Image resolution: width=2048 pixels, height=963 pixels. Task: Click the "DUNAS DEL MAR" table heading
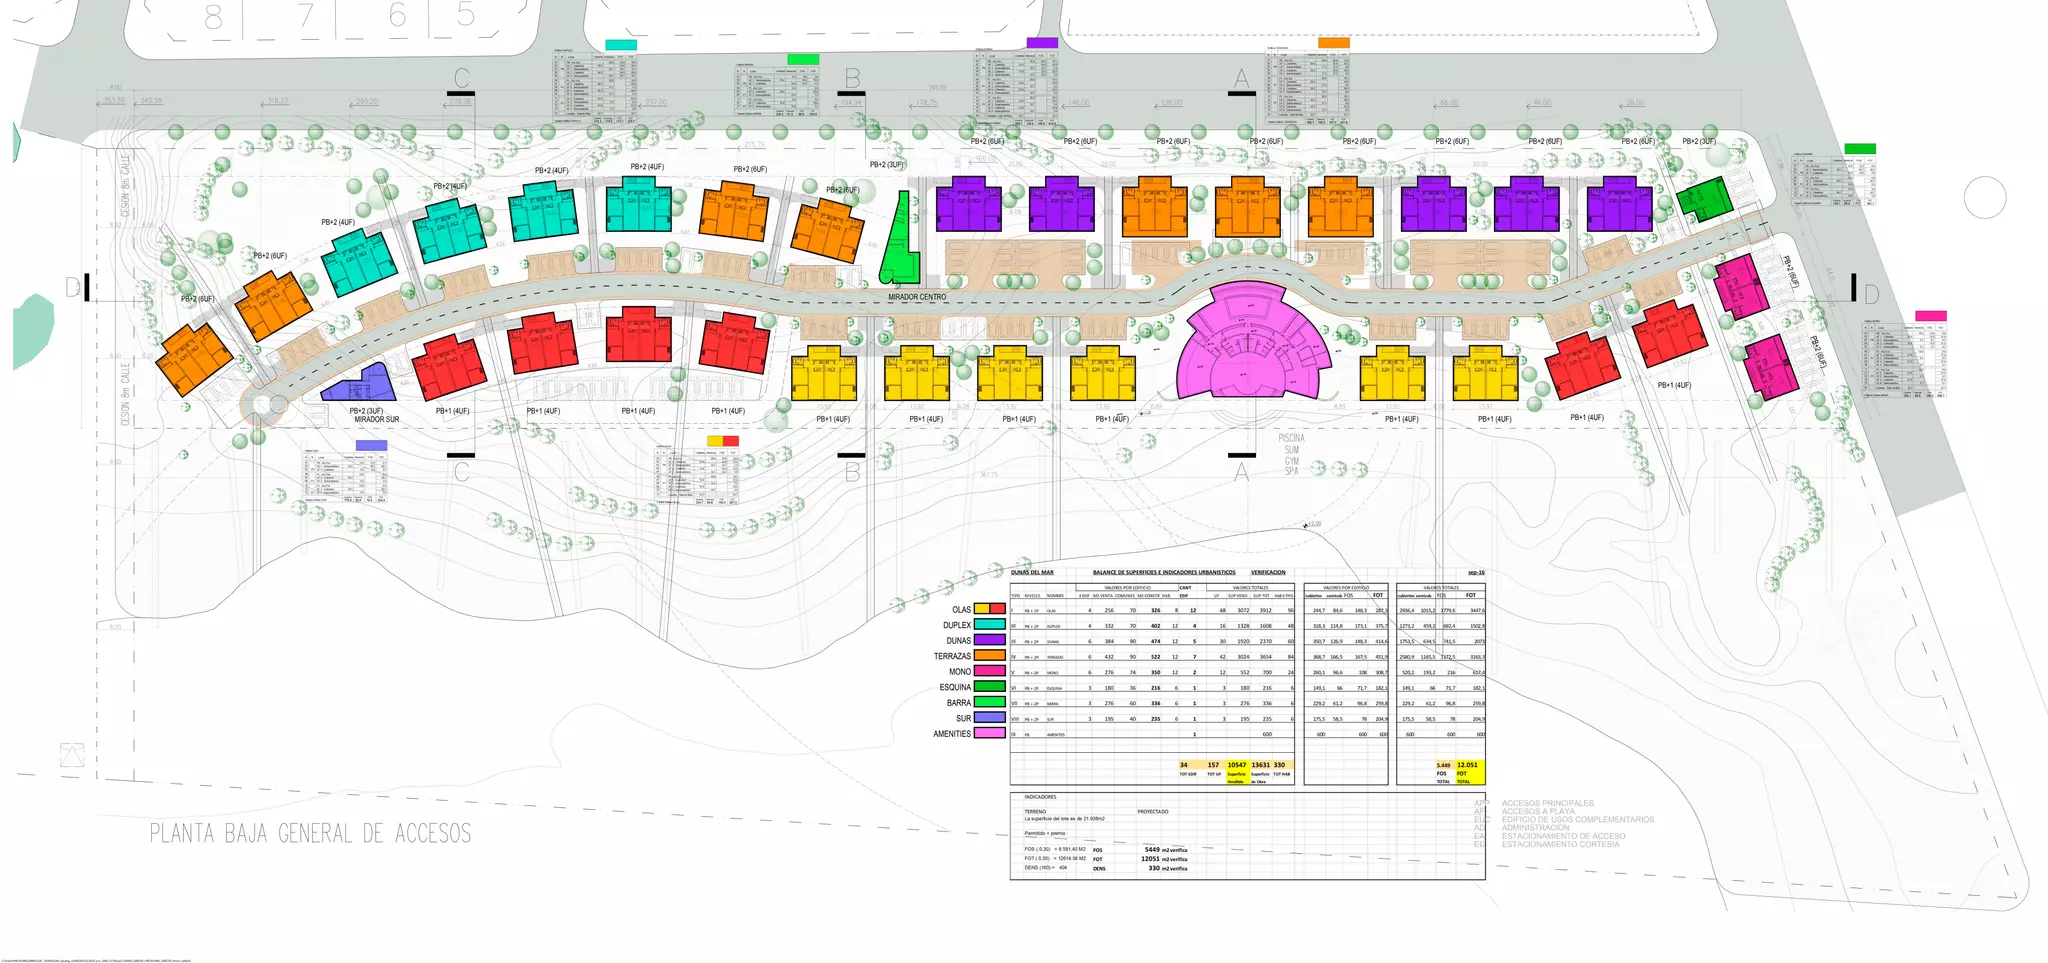pos(1032,573)
